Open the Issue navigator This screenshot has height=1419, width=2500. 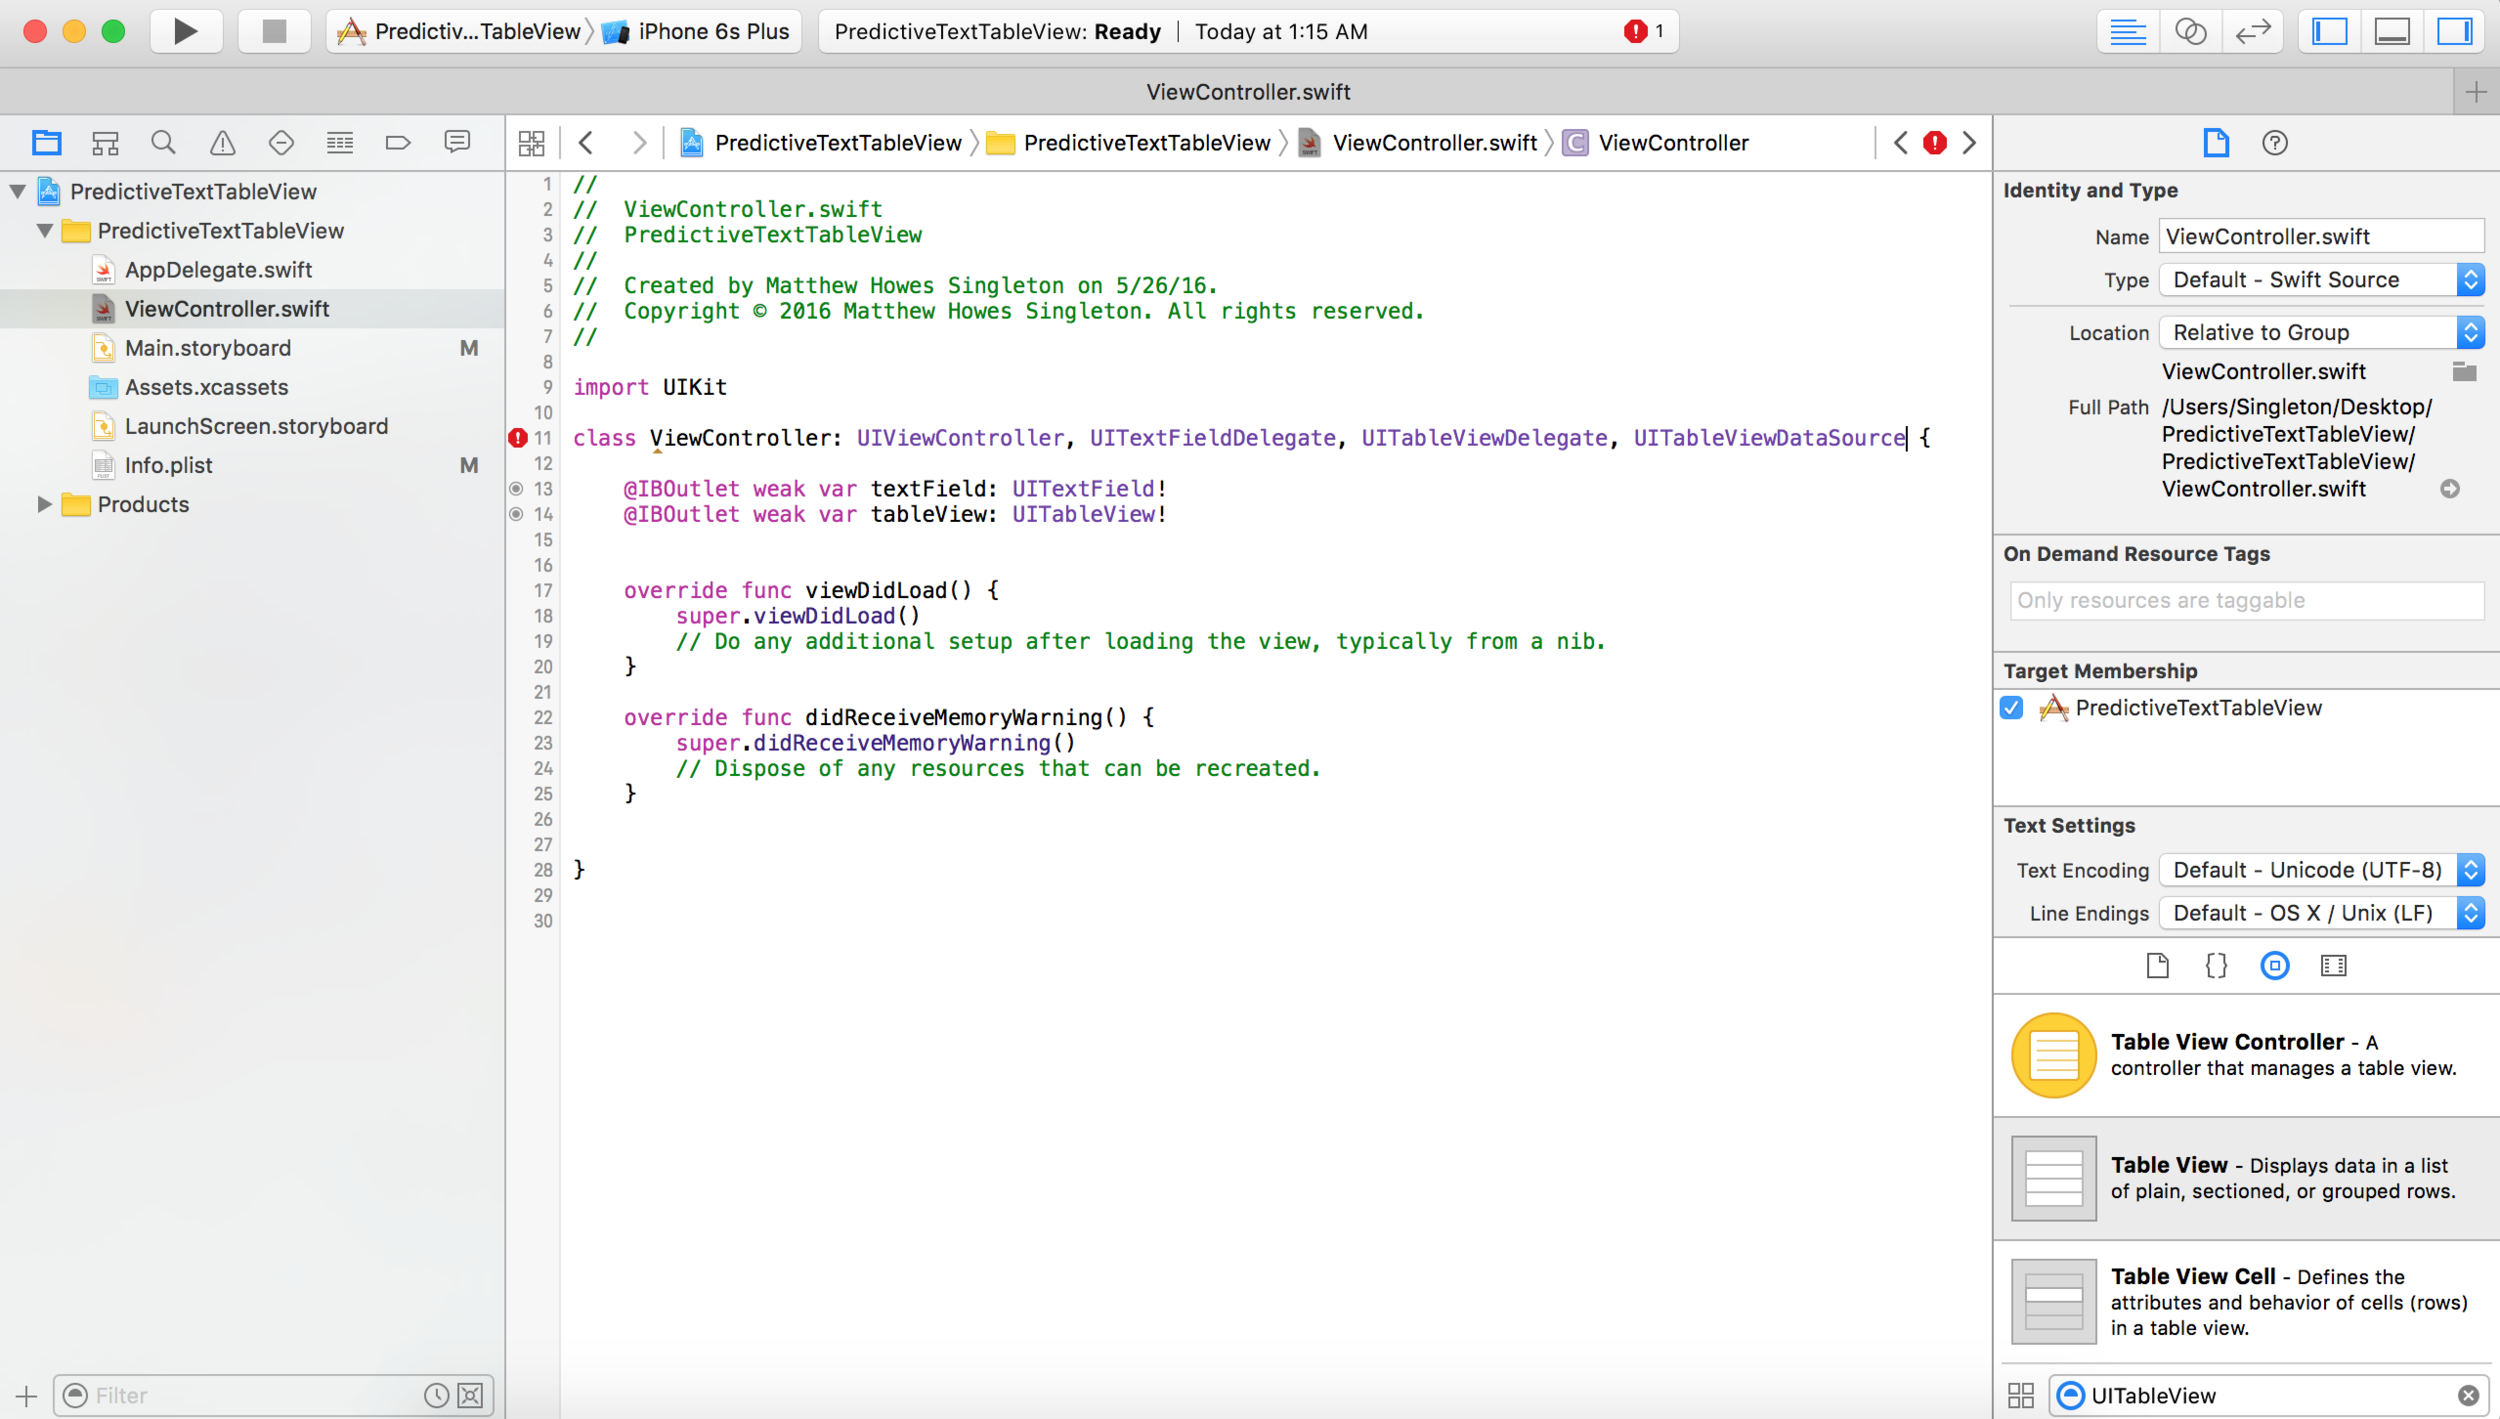pos(222,143)
